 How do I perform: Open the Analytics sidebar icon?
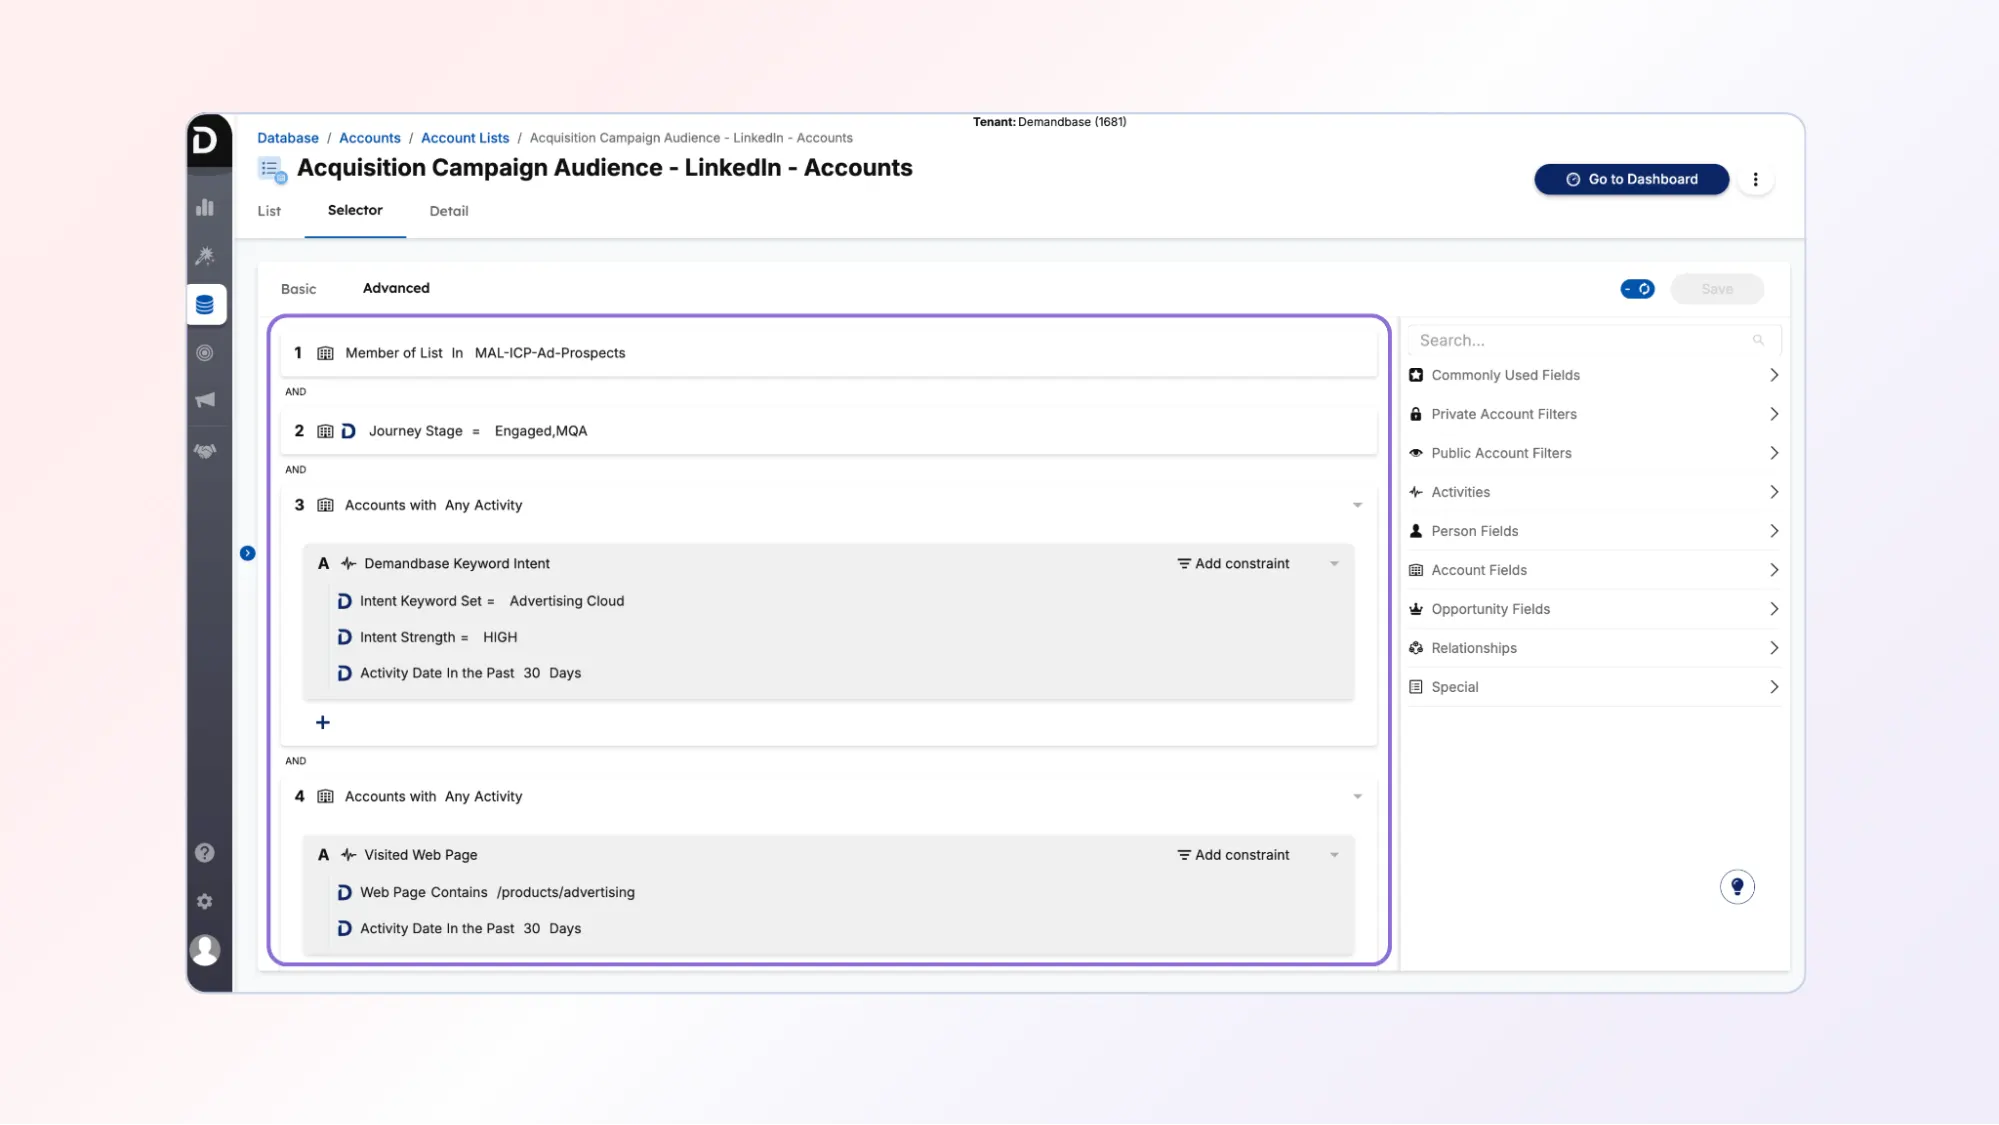click(206, 207)
